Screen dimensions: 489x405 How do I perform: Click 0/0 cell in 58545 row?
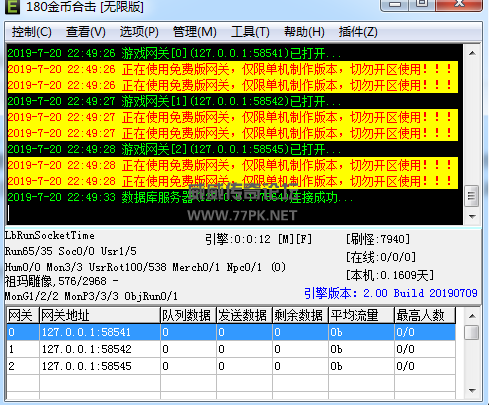pyautogui.click(x=425, y=366)
